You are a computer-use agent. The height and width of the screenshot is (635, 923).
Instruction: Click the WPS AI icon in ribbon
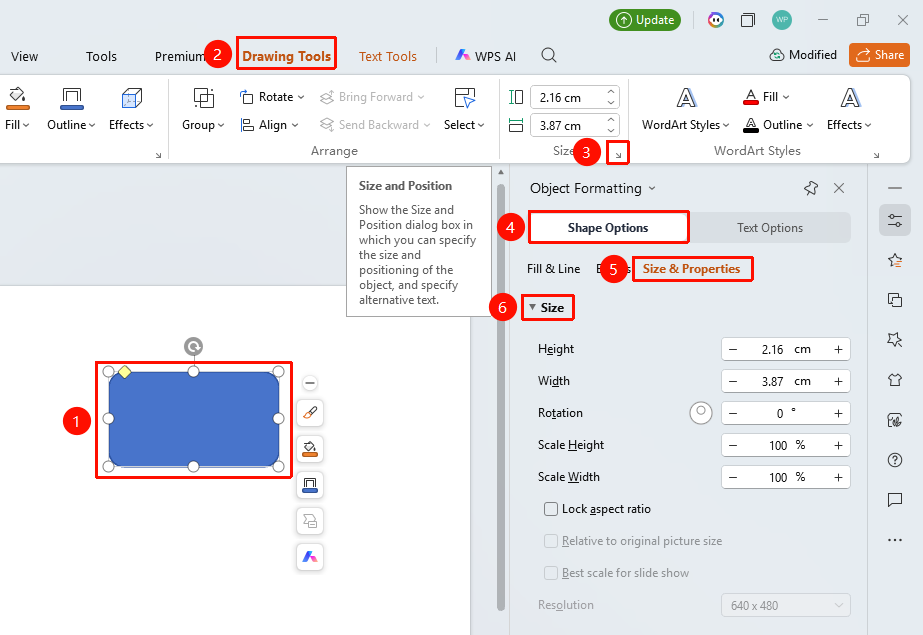462,55
